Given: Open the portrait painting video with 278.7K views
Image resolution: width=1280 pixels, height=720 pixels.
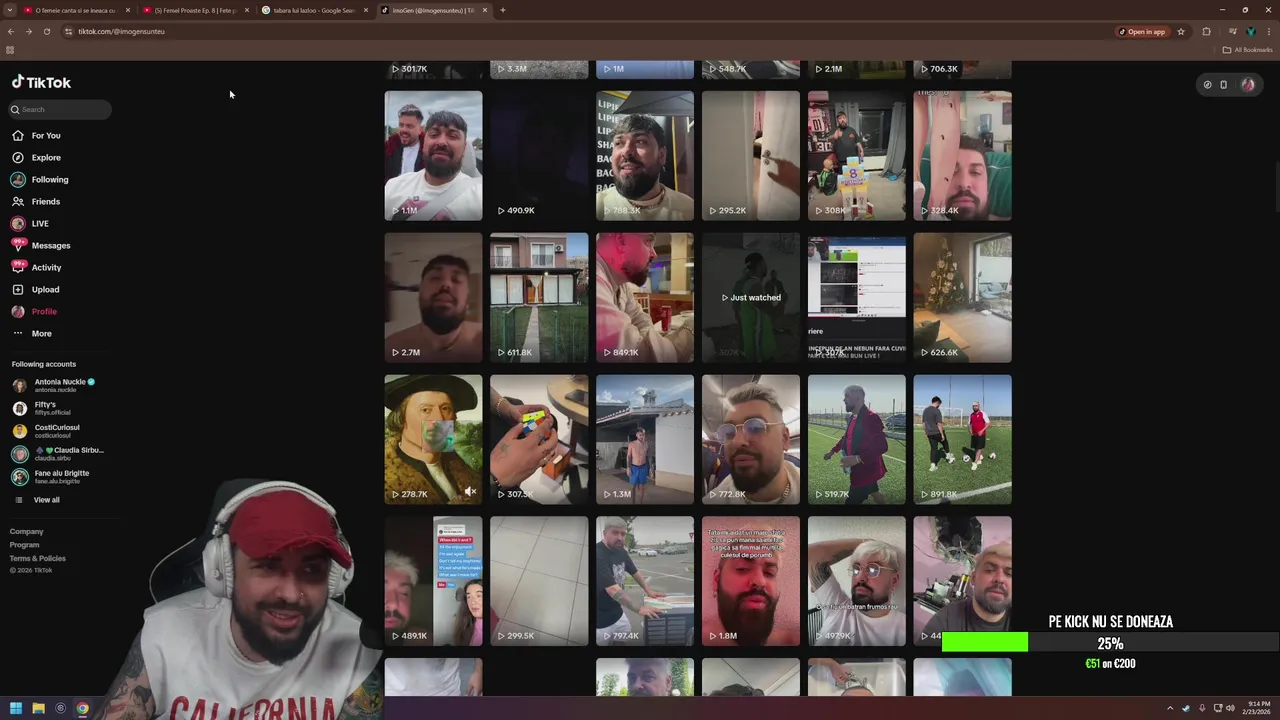Looking at the screenshot, I should point(433,440).
